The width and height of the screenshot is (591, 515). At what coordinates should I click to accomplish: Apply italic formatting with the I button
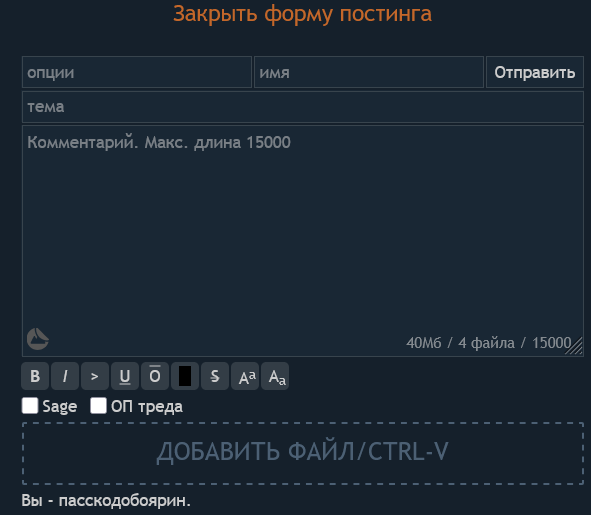coord(65,376)
